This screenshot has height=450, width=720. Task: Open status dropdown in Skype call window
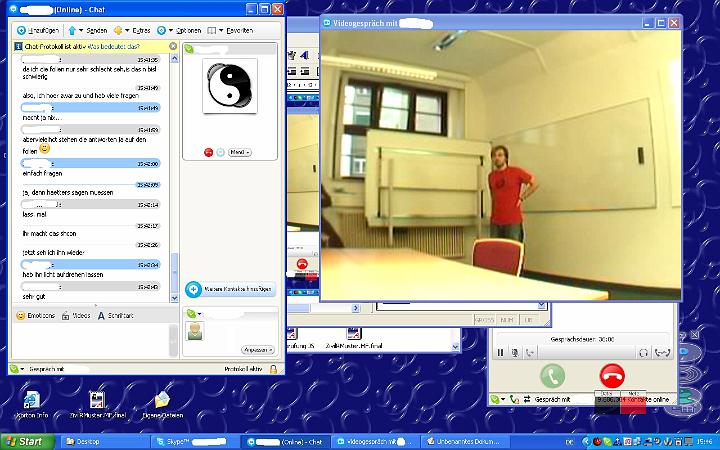point(497,399)
